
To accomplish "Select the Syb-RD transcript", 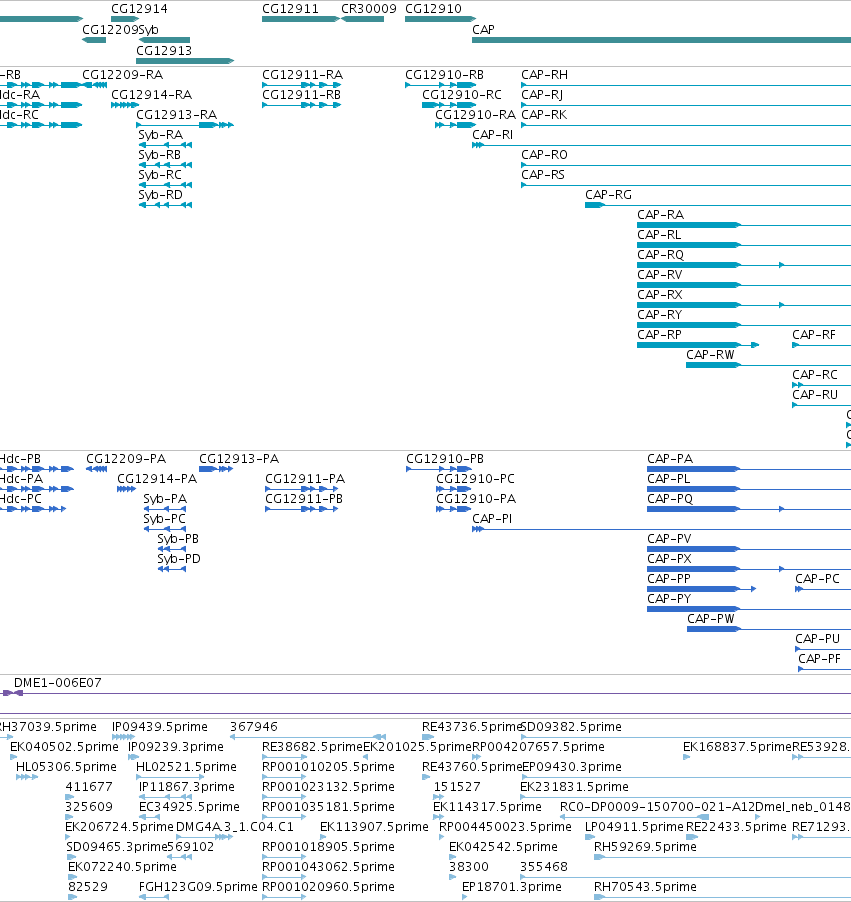I will (161, 194).
